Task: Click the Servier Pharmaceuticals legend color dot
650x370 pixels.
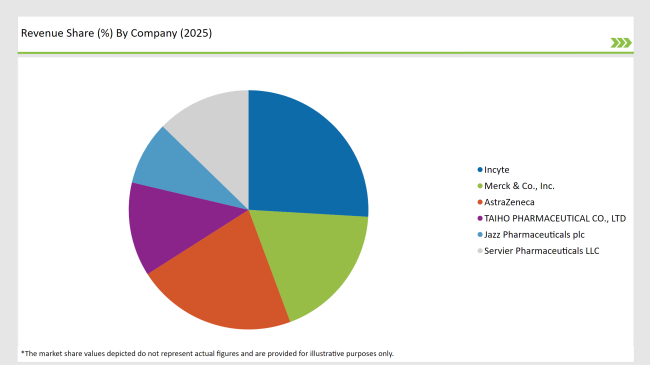Action: 480,251
